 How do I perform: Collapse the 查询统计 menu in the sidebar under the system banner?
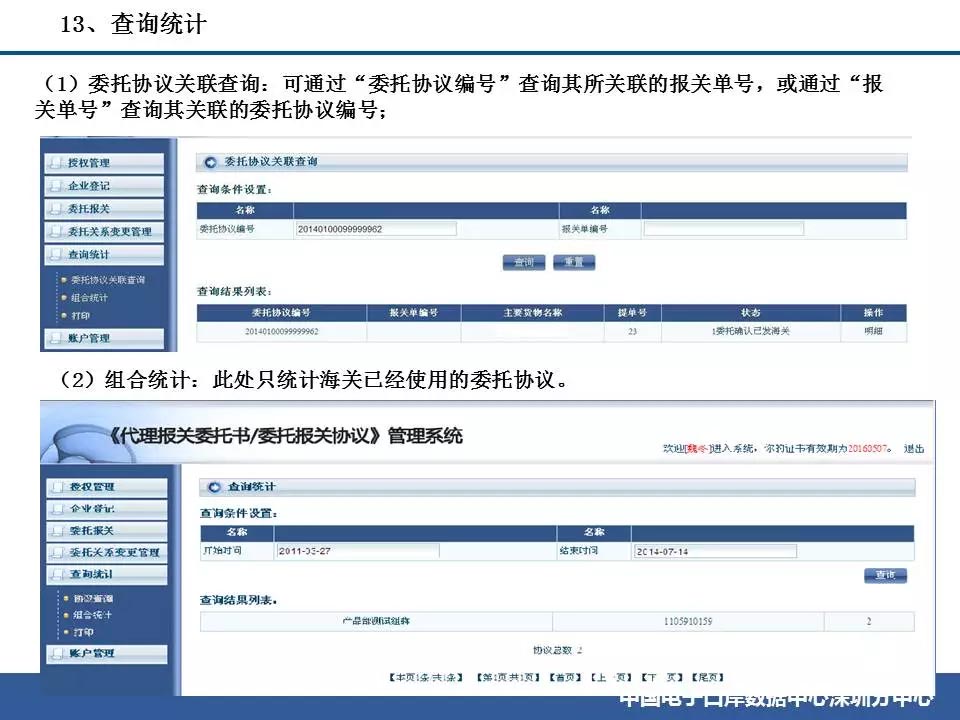coord(107,574)
